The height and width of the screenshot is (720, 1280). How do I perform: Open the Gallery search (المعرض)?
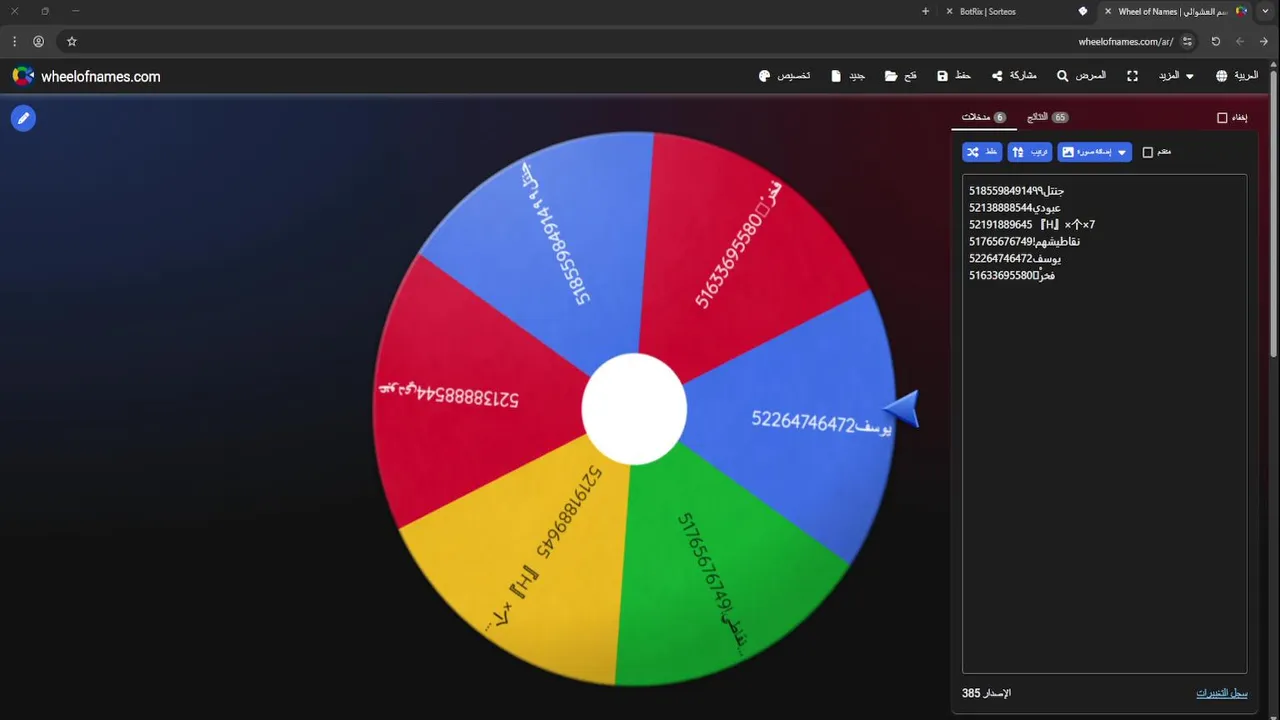tap(1082, 76)
